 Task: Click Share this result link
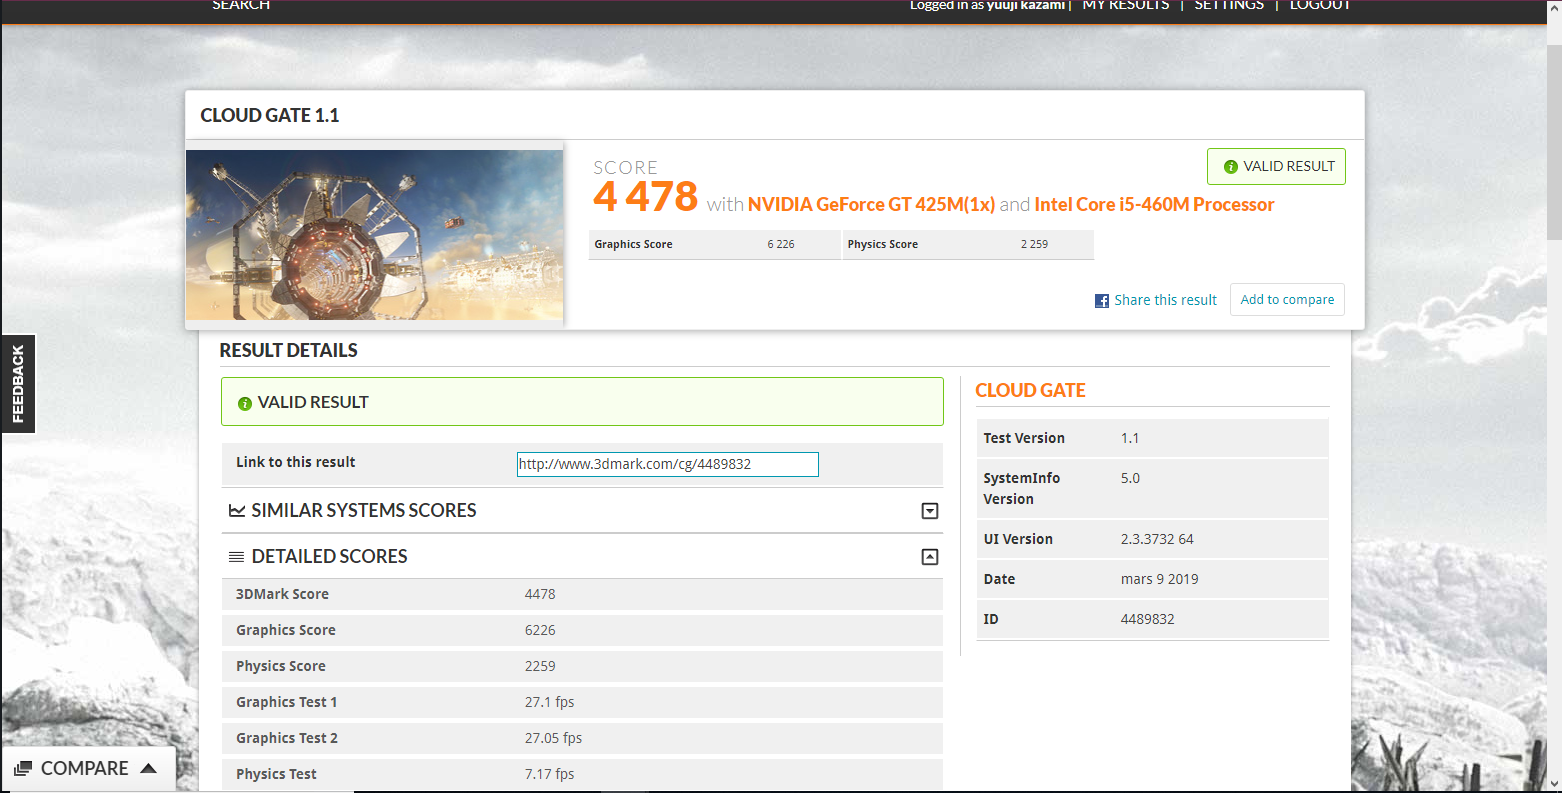coord(1165,300)
